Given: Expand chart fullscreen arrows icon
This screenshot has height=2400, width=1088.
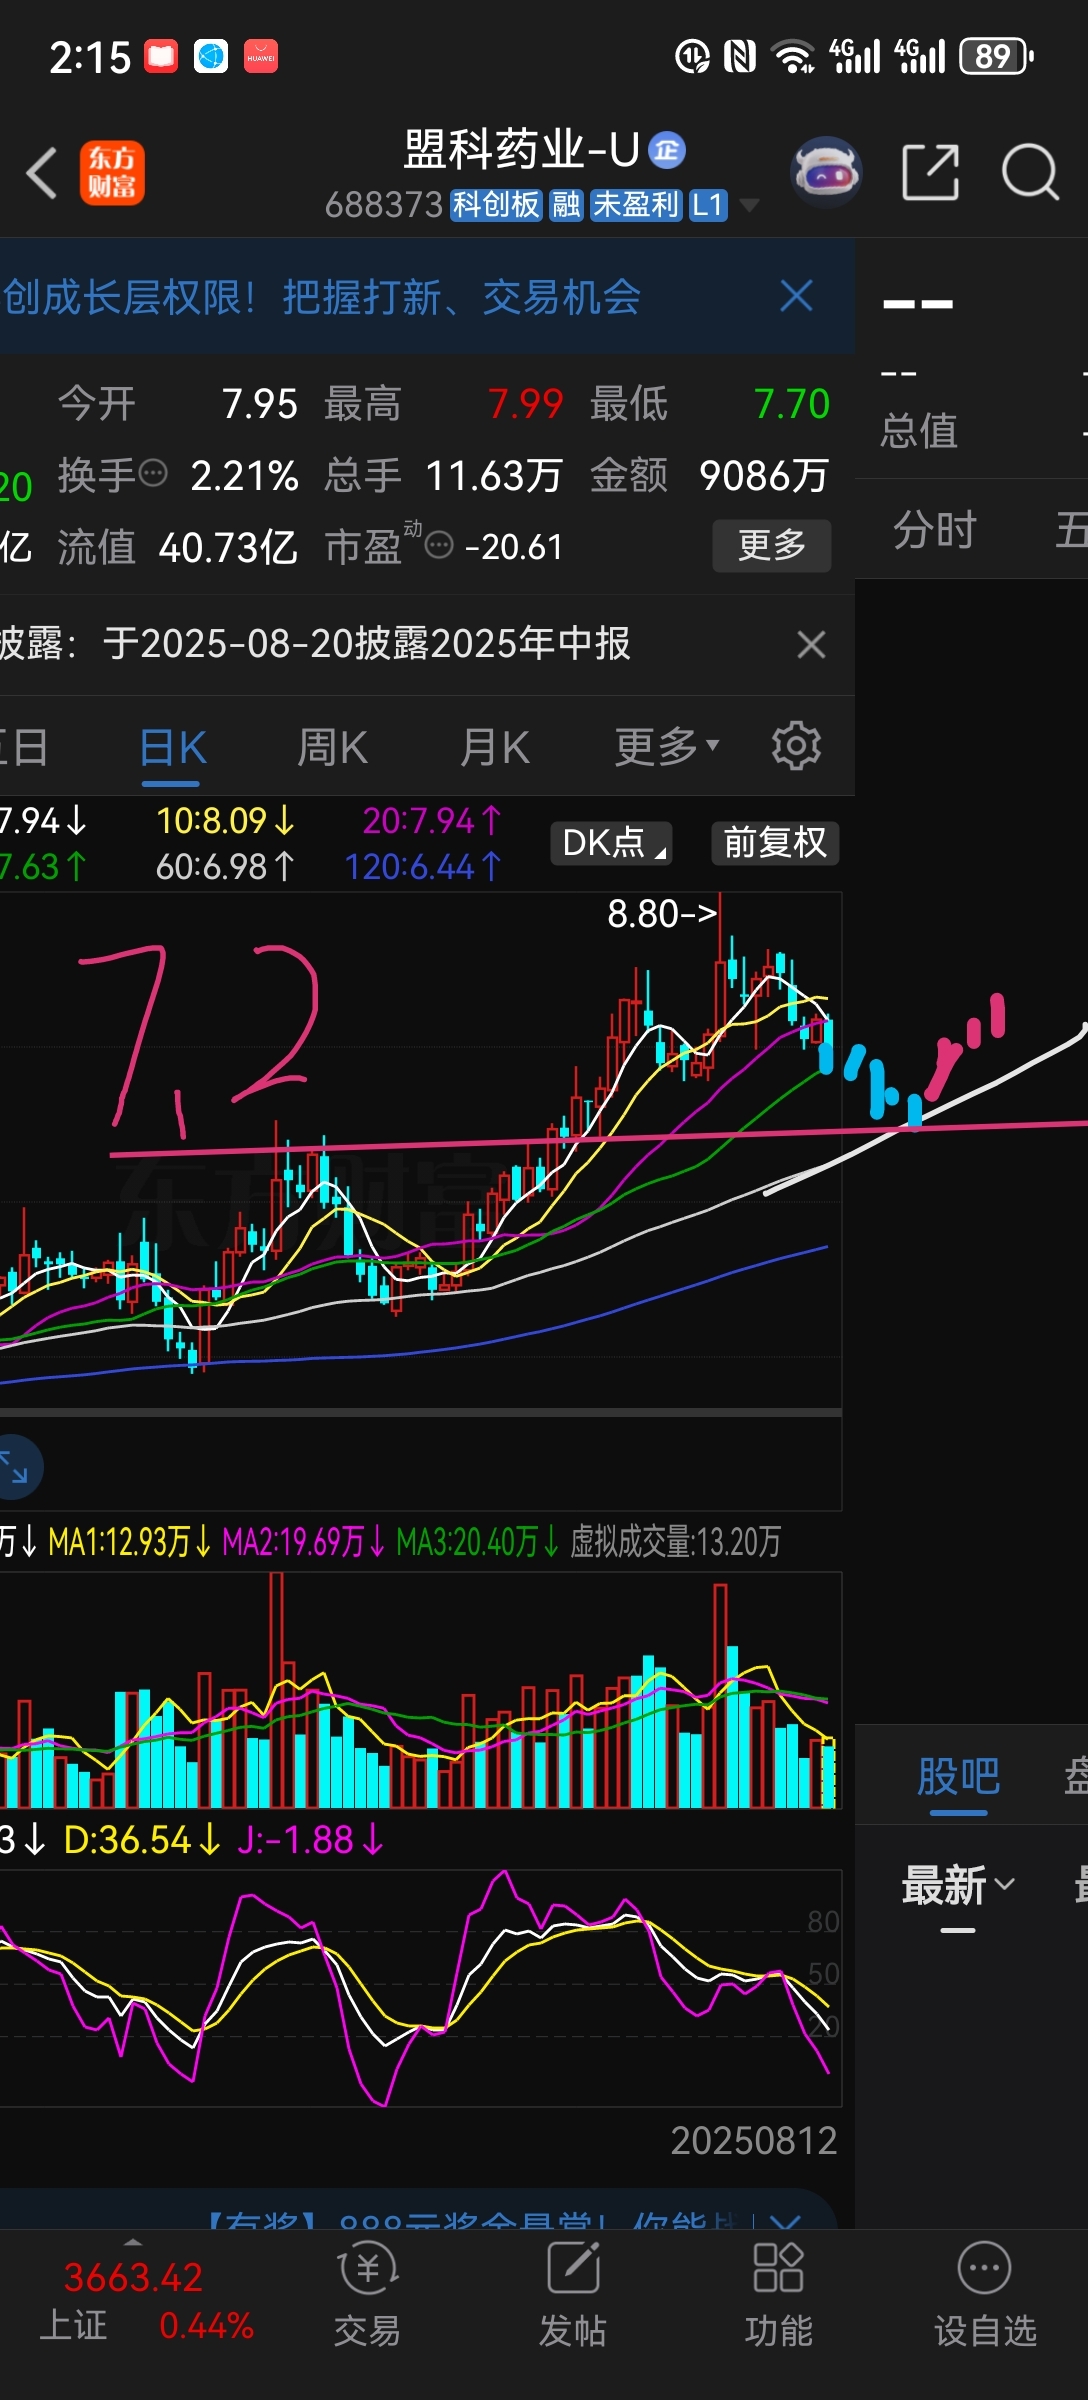Looking at the screenshot, I should click(x=14, y=1467).
